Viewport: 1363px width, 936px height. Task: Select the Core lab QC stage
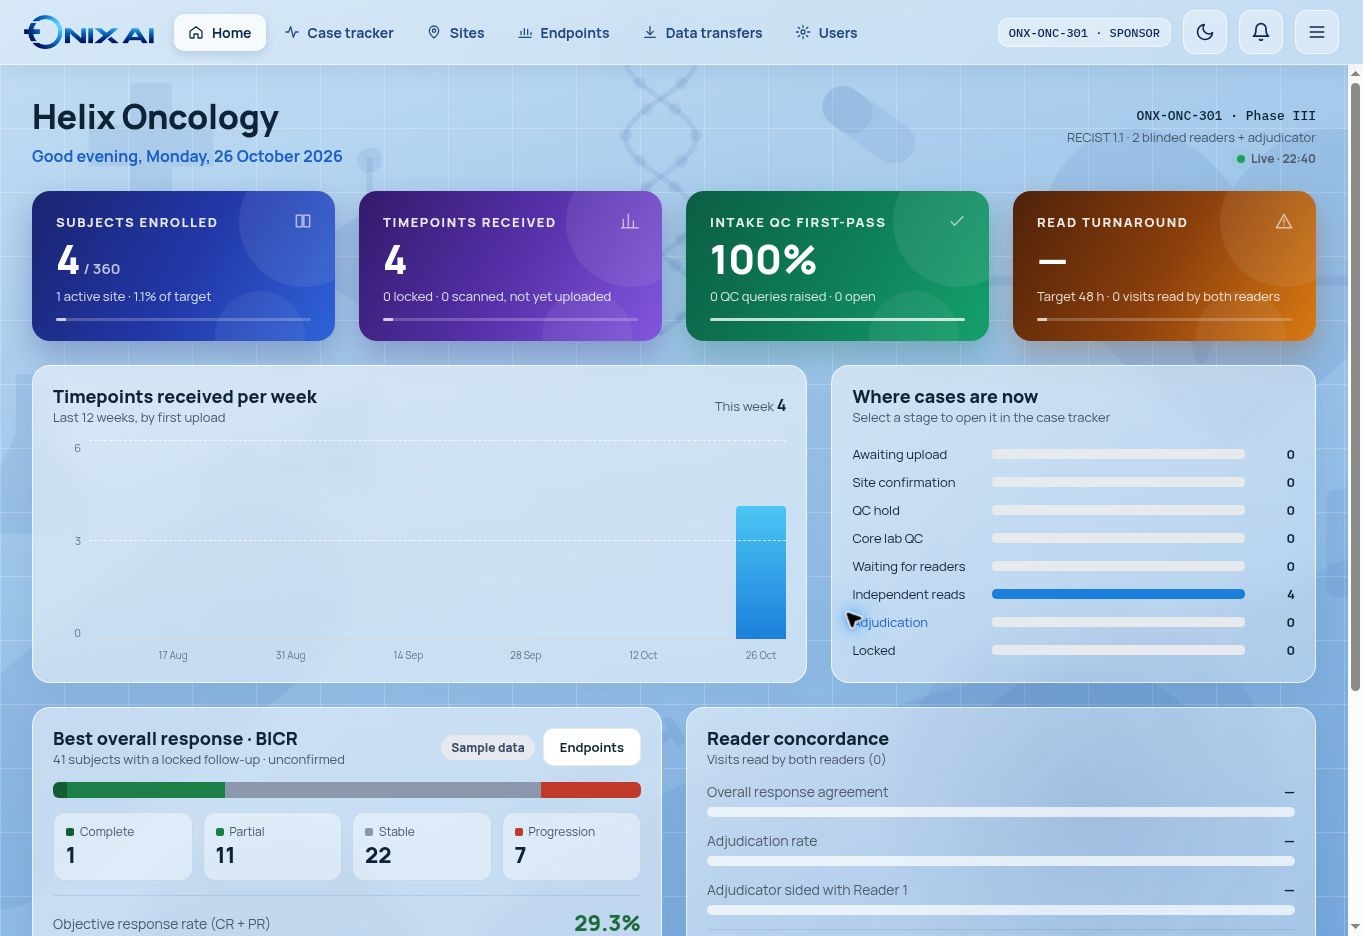[1073, 538]
